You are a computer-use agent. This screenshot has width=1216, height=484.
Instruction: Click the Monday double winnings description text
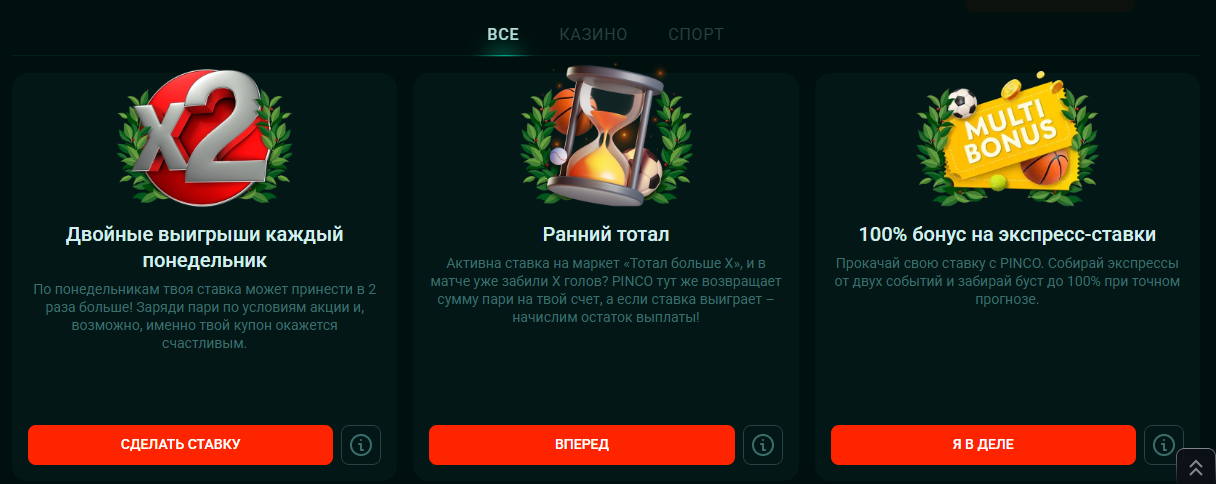click(205, 316)
